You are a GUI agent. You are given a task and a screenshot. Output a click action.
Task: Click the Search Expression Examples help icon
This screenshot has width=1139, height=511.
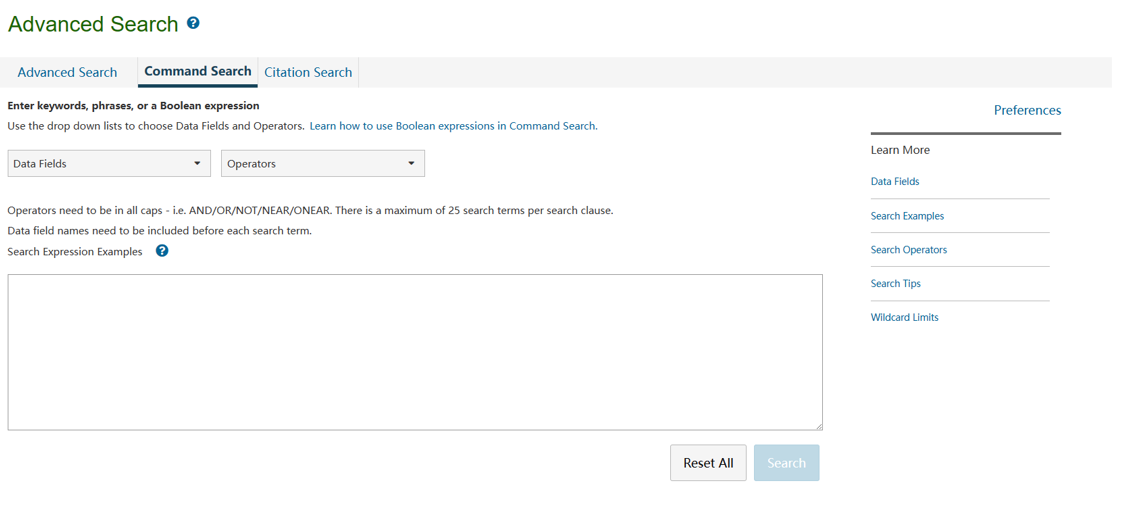[x=162, y=251]
